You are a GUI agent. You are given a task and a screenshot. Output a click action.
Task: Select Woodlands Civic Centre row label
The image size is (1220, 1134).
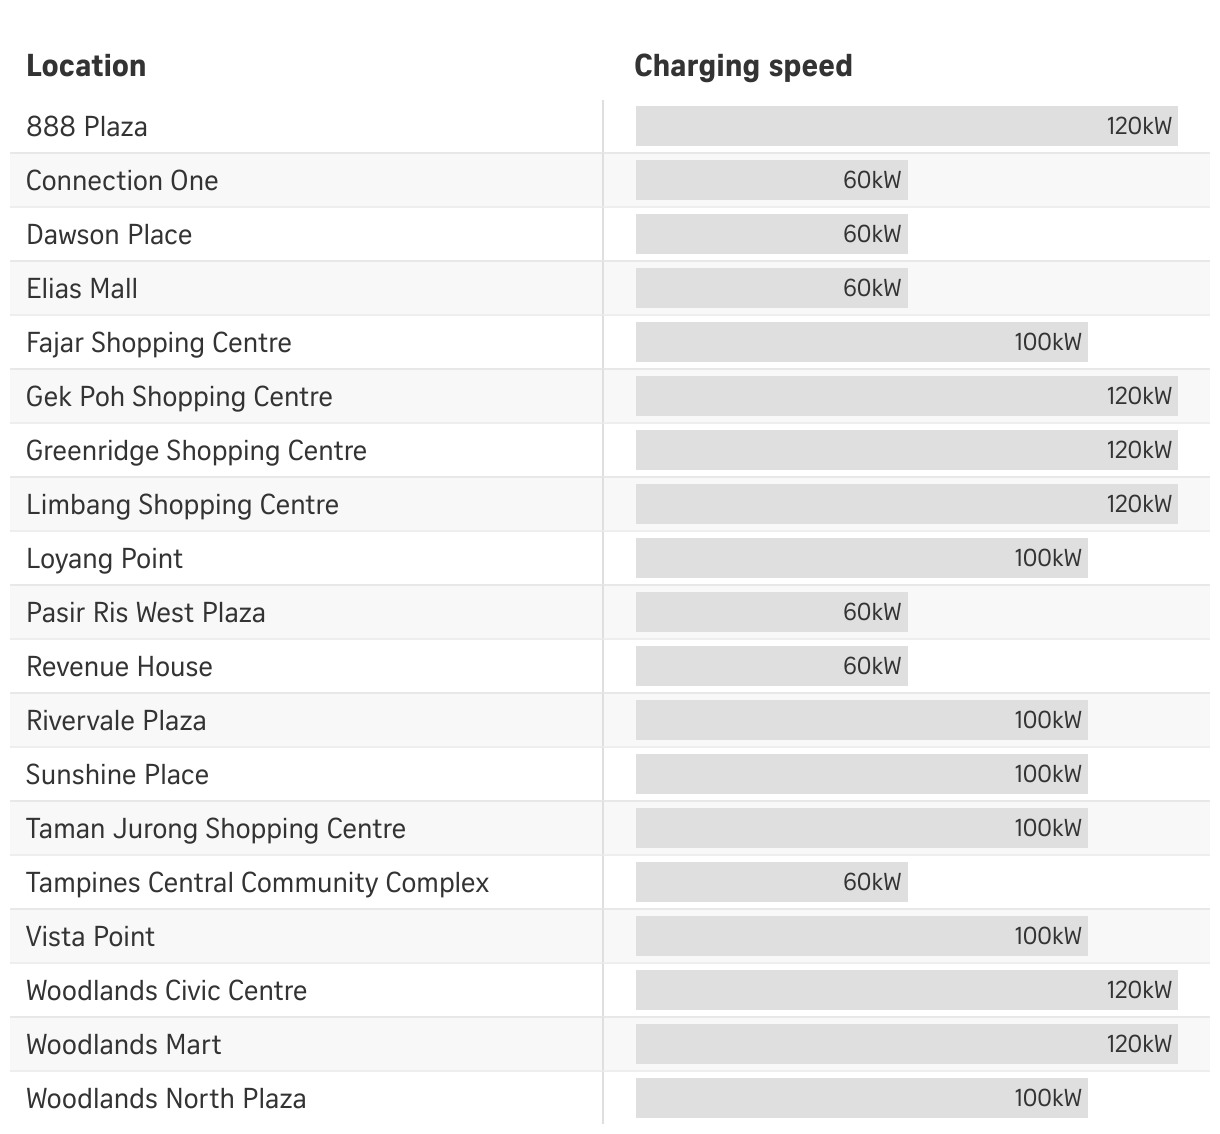(x=166, y=991)
